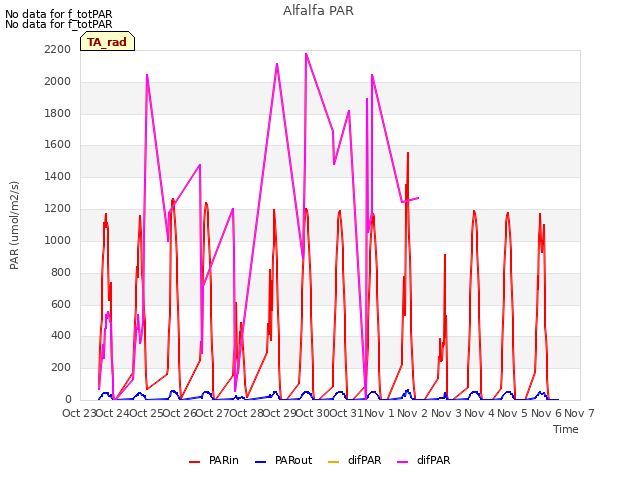Viewport: 640px width, 480px height.
Task: Click the Oct 24 x-axis label
Action: tap(112, 413)
